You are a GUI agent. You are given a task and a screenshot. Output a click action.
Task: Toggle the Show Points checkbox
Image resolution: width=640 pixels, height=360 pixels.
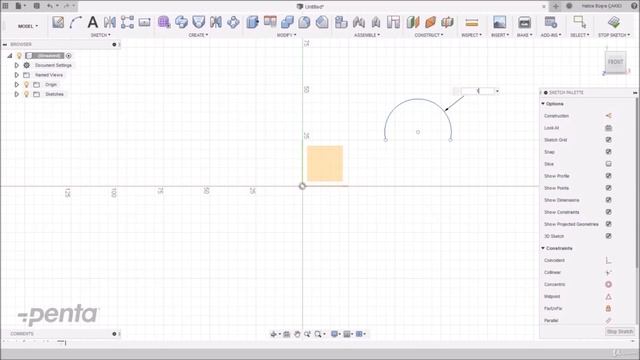point(608,188)
